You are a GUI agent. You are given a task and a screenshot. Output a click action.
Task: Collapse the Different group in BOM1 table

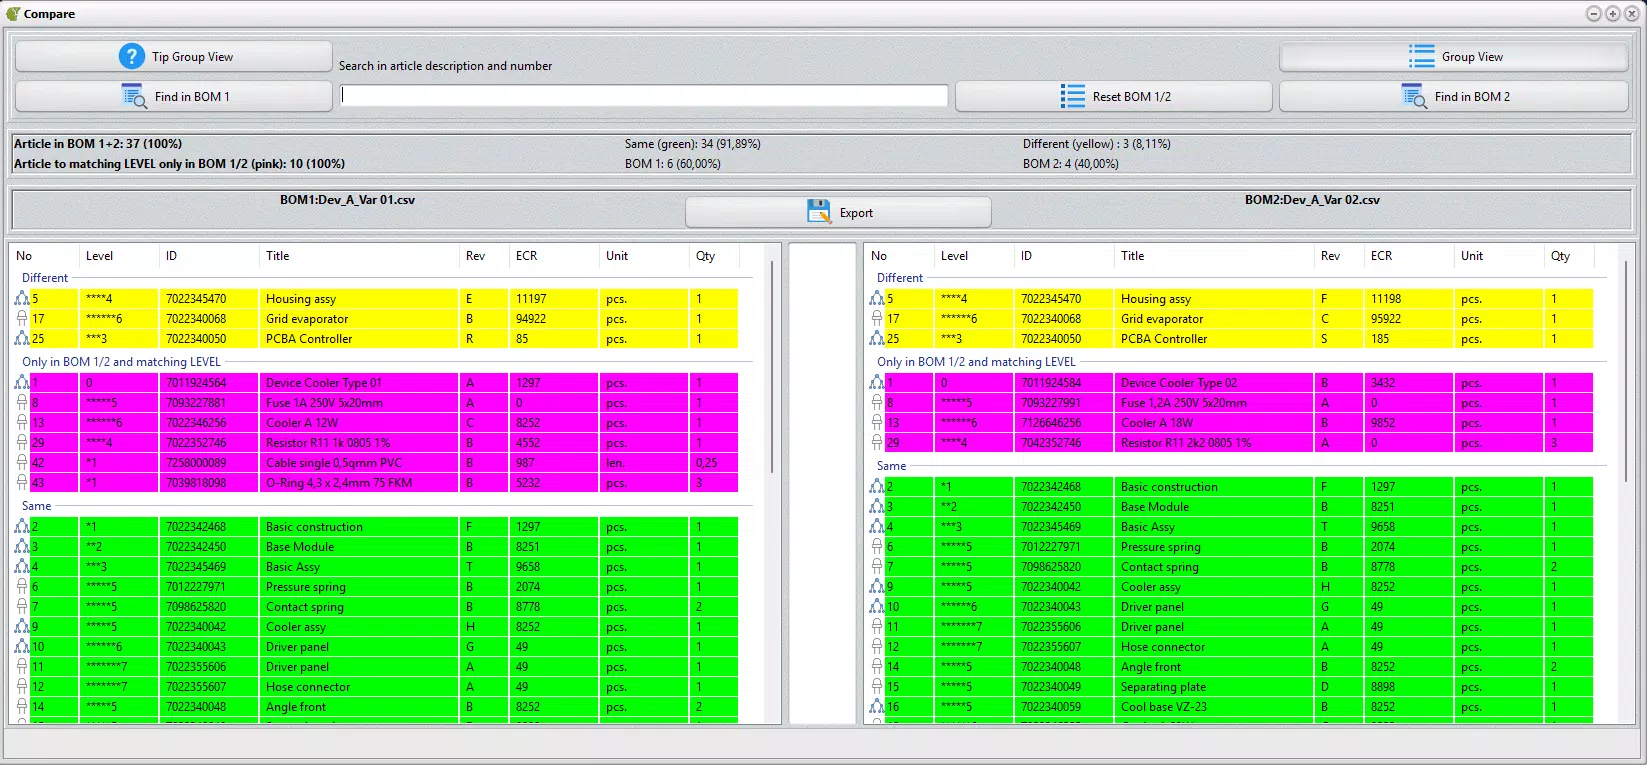pyautogui.click(x=45, y=278)
